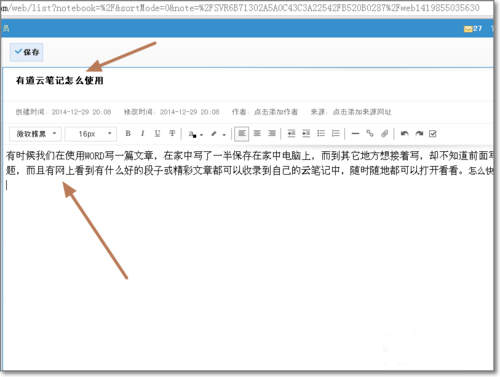500x377 pixels.
Task: Undo the last edit
Action: [404, 134]
